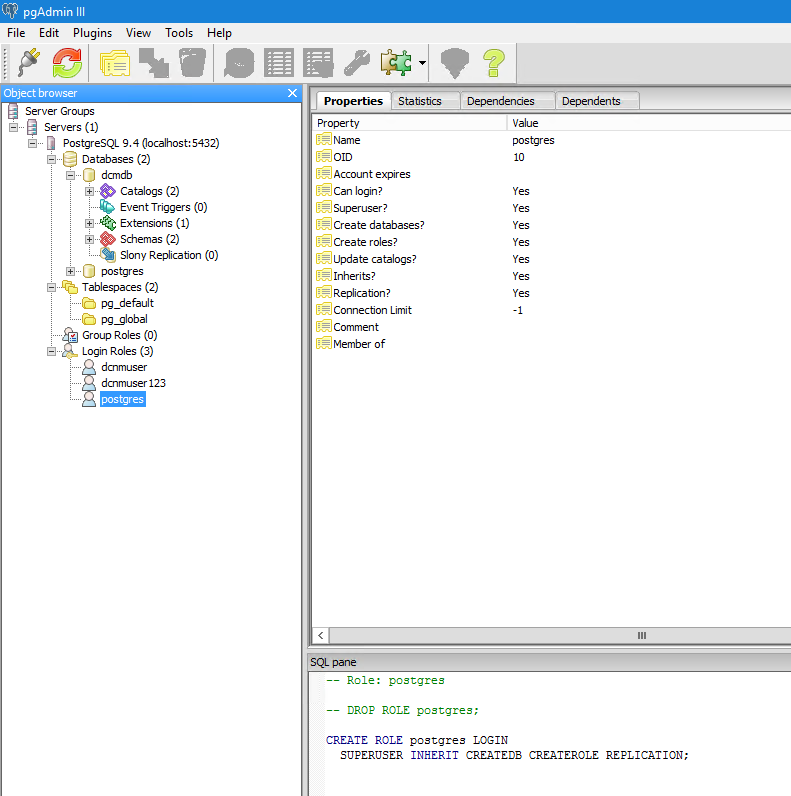The image size is (791, 796).
Task: Click the Value column header
Action: point(649,123)
